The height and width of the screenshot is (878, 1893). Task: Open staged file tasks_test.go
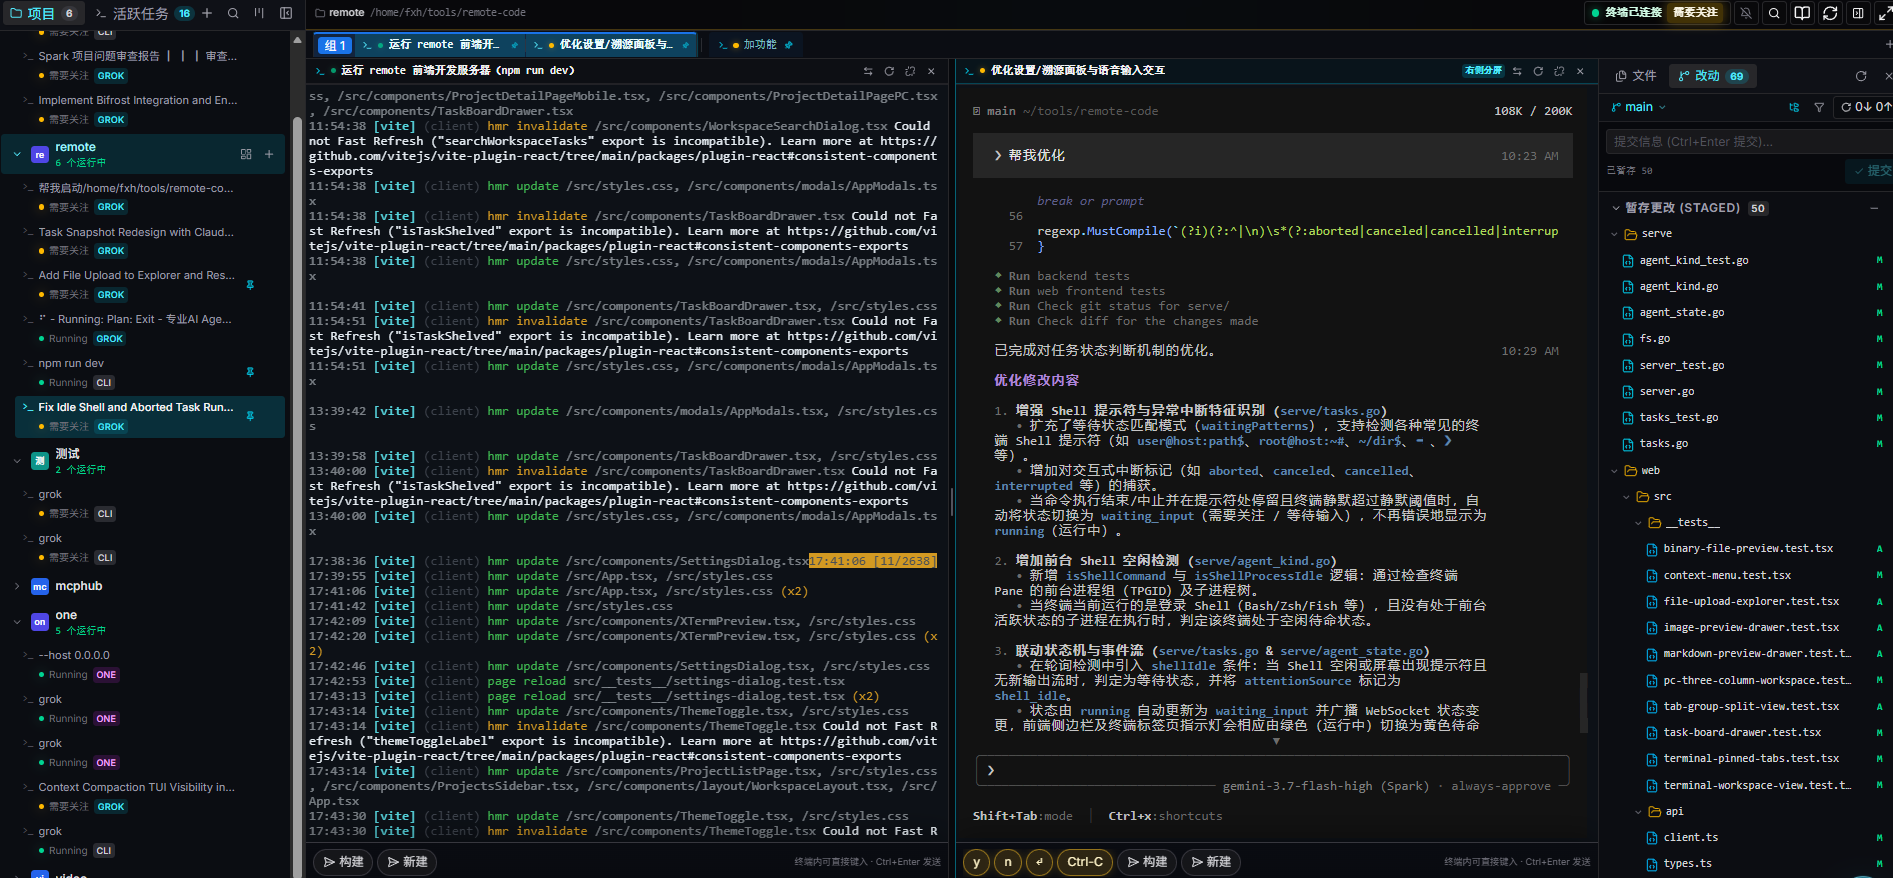(1678, 418)
